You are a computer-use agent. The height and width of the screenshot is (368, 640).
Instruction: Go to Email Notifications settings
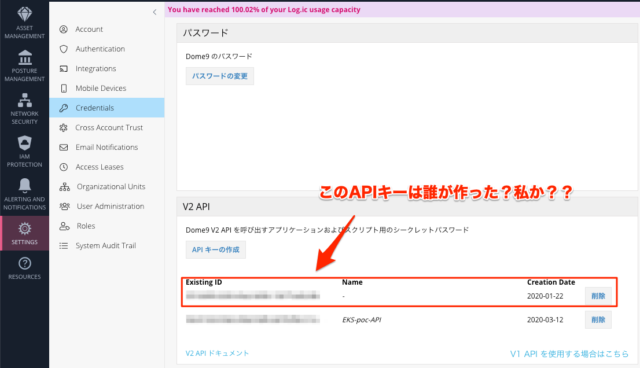pos(107,147)
